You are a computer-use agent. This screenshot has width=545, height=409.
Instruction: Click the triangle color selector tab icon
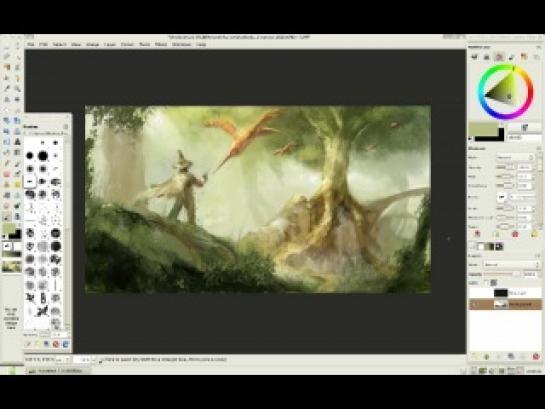499,57
